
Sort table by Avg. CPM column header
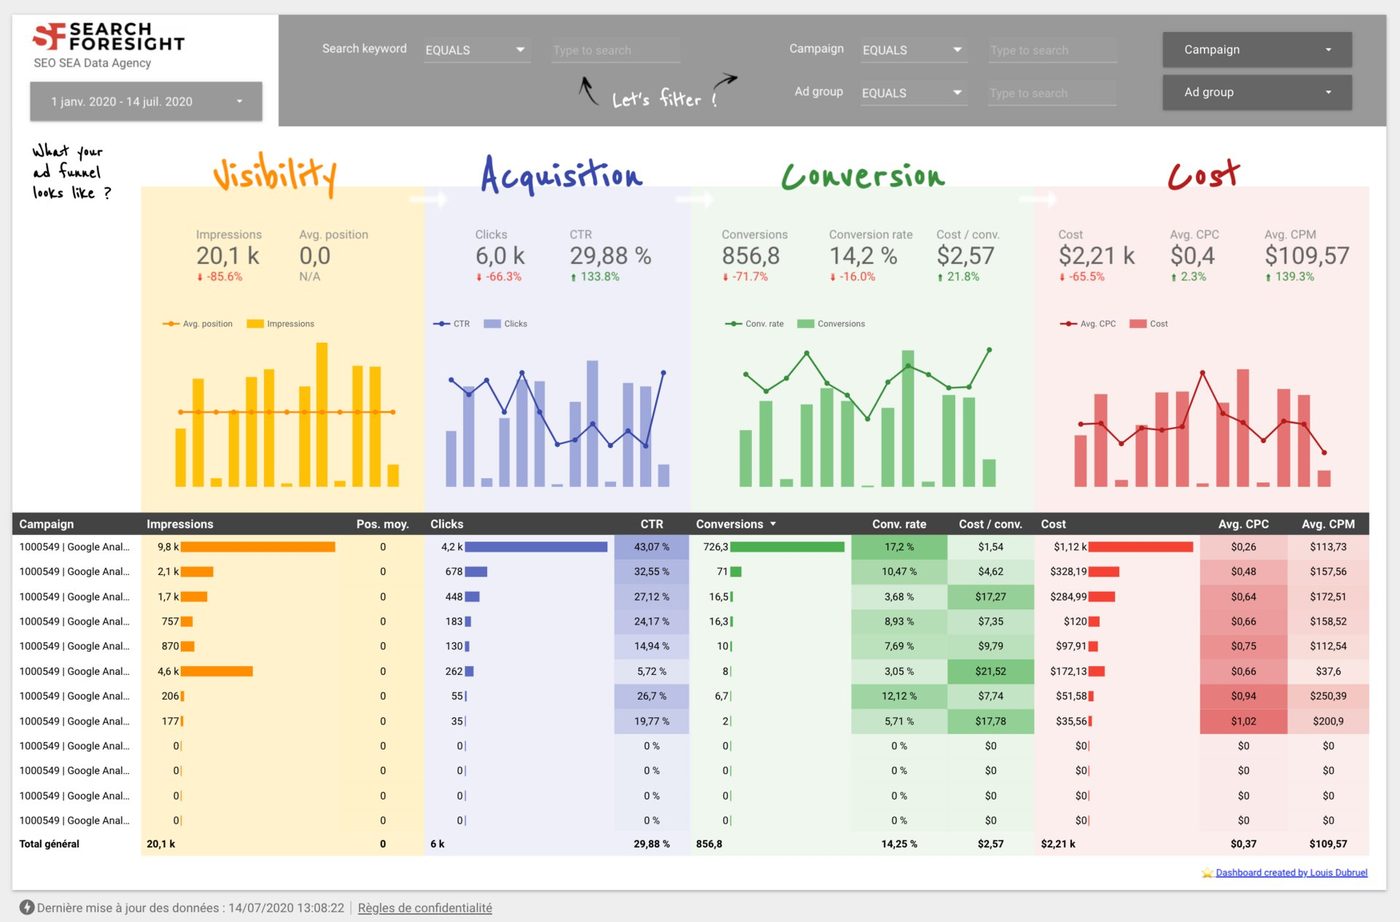[1328, 524]
